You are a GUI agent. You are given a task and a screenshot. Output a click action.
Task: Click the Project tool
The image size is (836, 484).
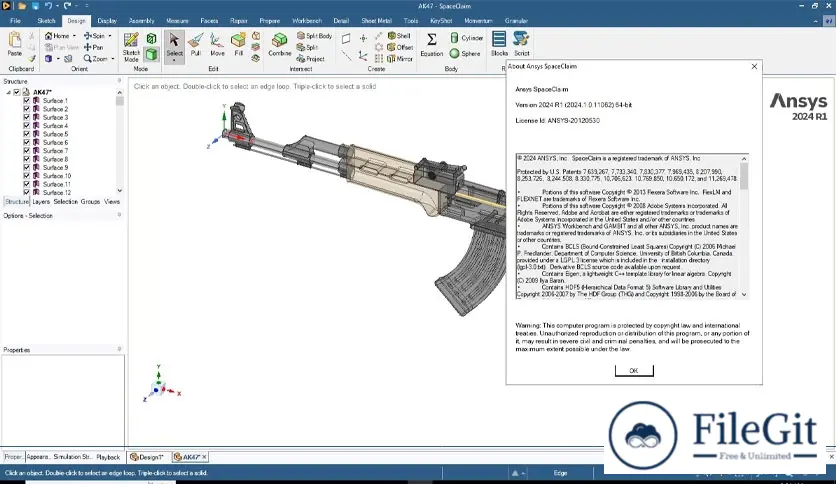point(311,59)
